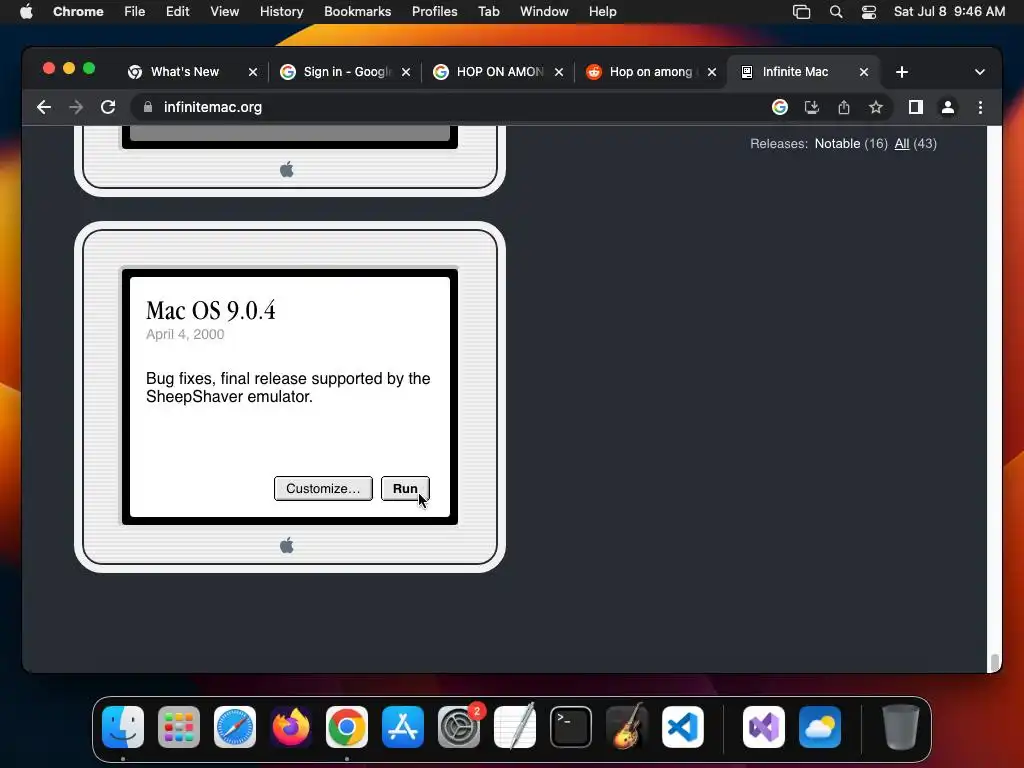The width and height of the screenshot is (1024, 768).
Task: Show All releases link
Action: (x=902, y=144)
